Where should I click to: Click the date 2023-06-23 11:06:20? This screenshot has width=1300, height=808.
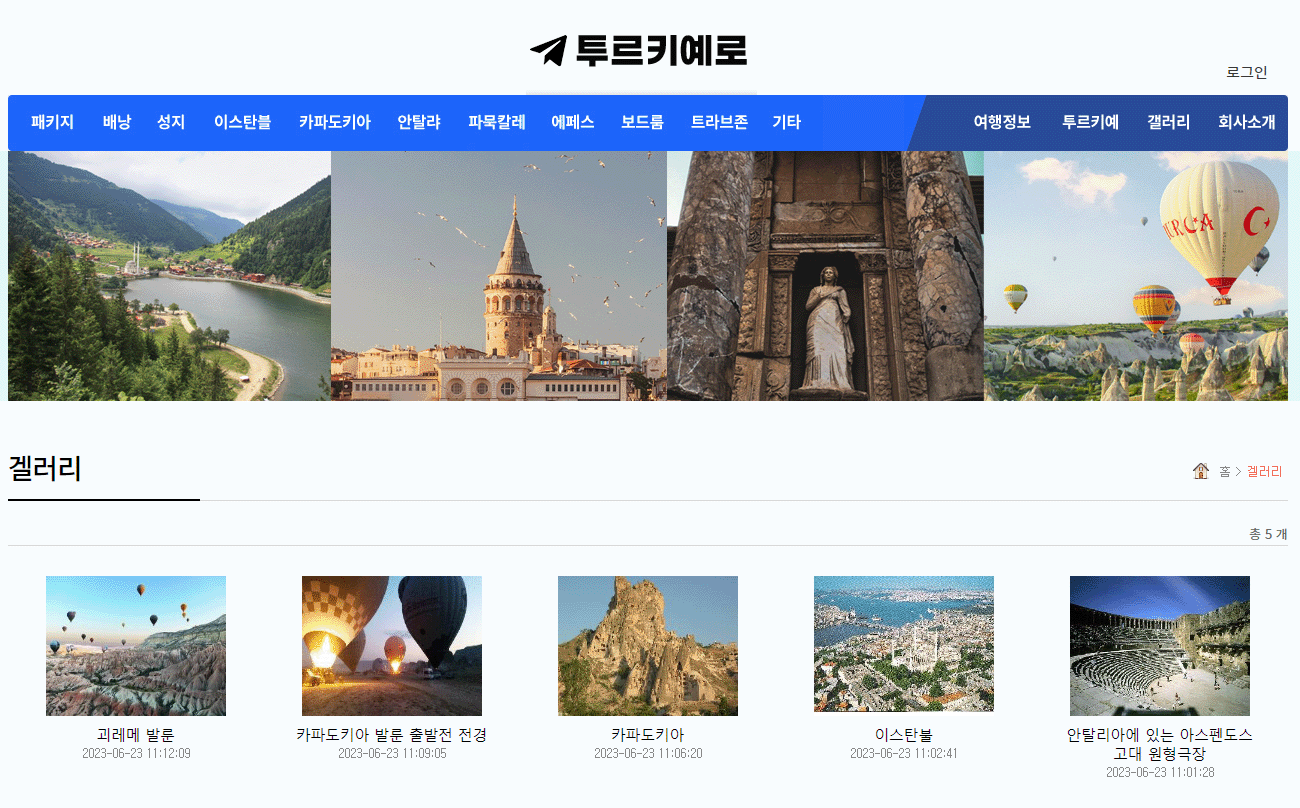(x=648, y=753)
